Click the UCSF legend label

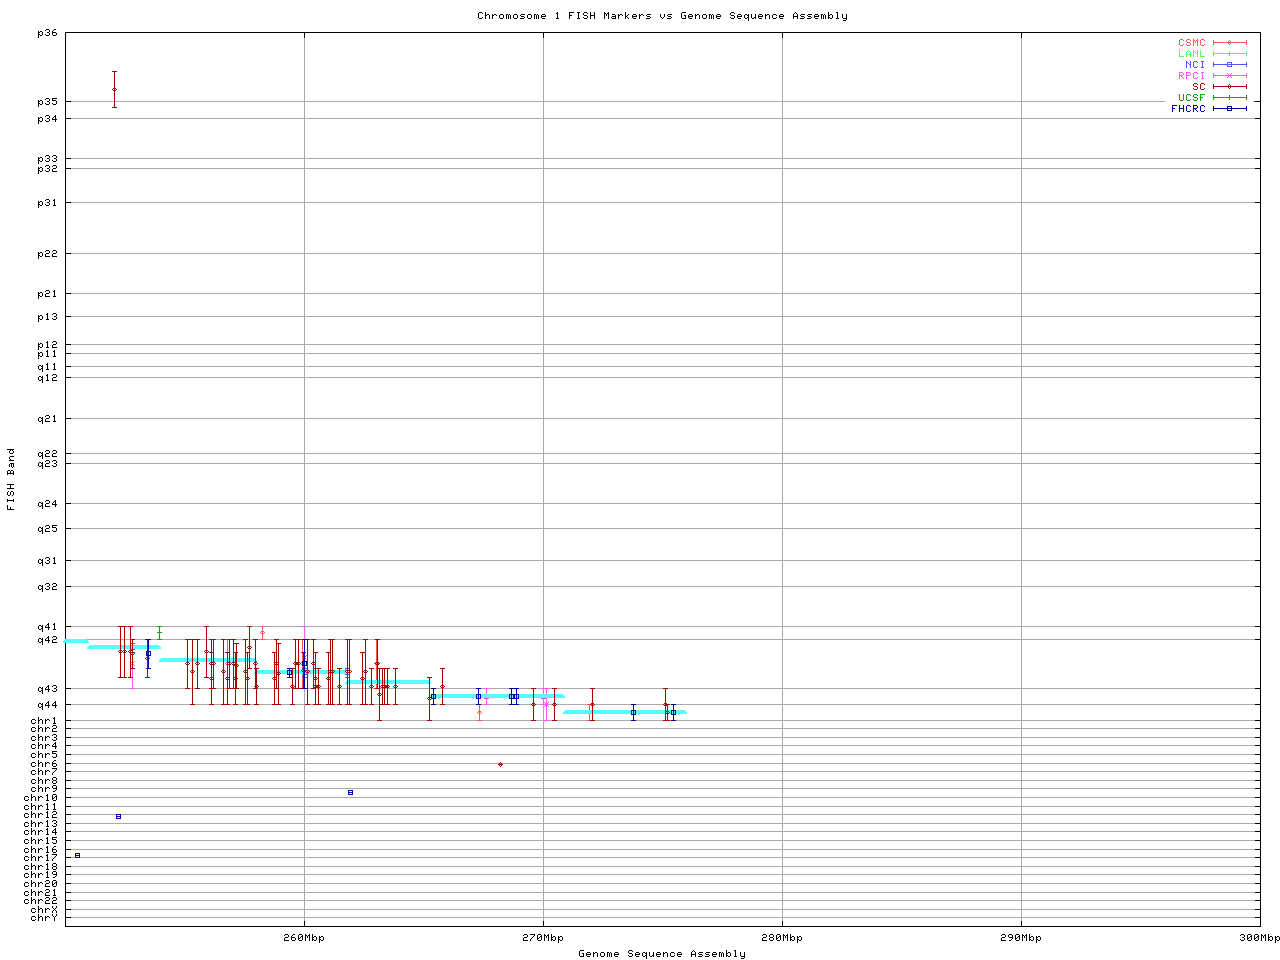coord(1191,98)
